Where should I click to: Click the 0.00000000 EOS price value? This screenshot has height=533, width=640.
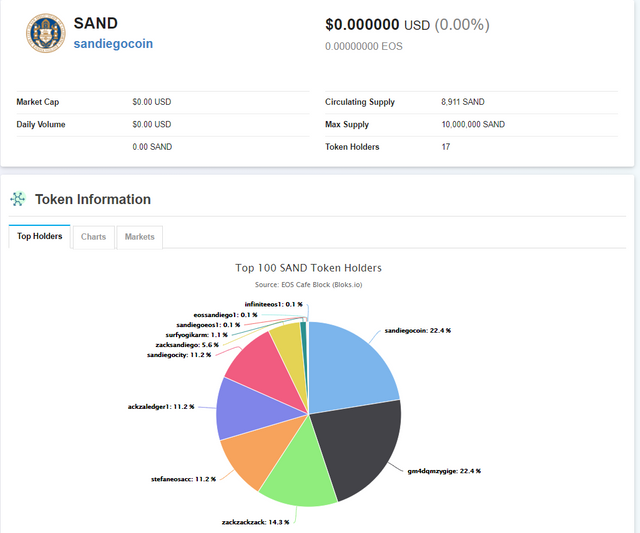(x=364, y=46)
